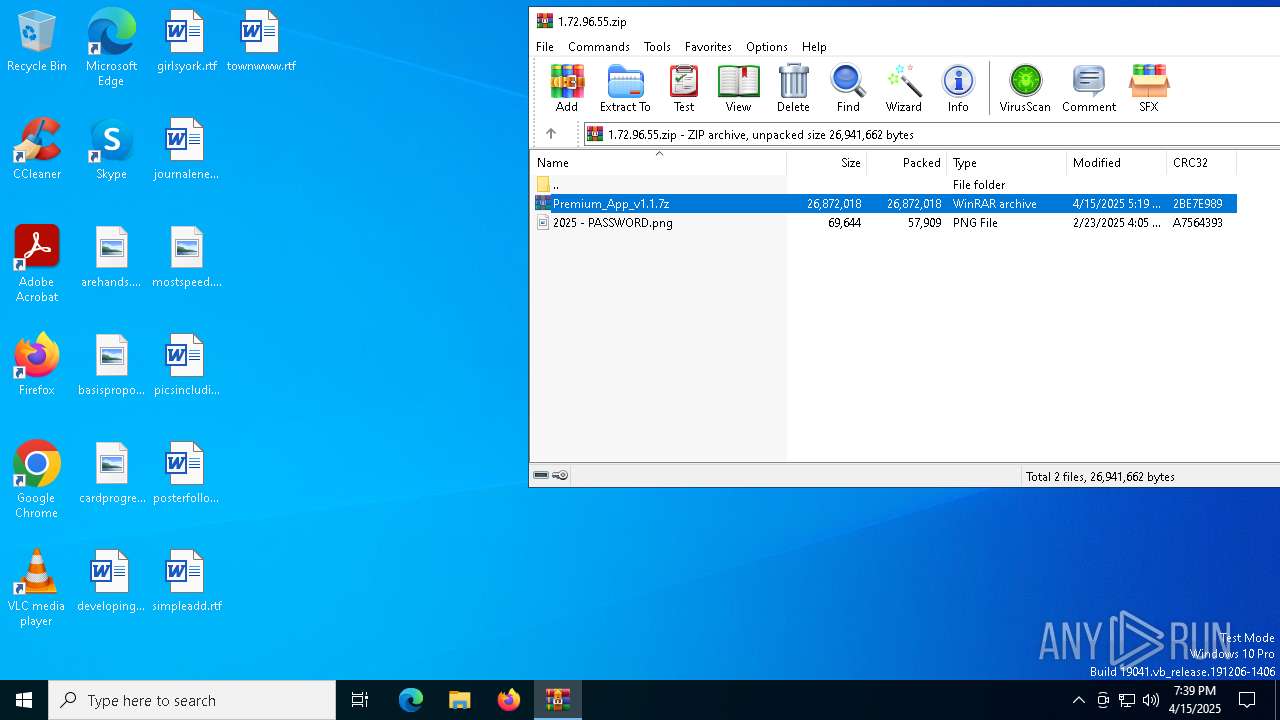The image size is (1280, 720).
Task: Select posterfollo document on desktop
Action: 186,473
